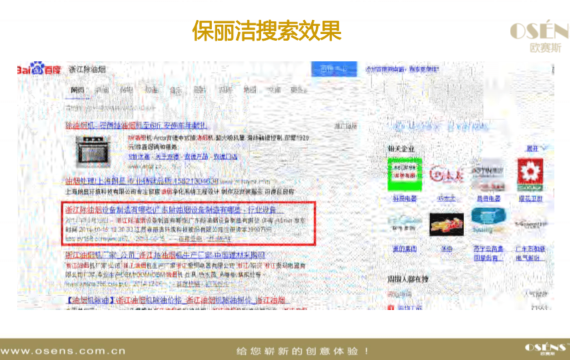Click the red circular calligraphy logo
570x360 pixels.
tap(446, 174)
